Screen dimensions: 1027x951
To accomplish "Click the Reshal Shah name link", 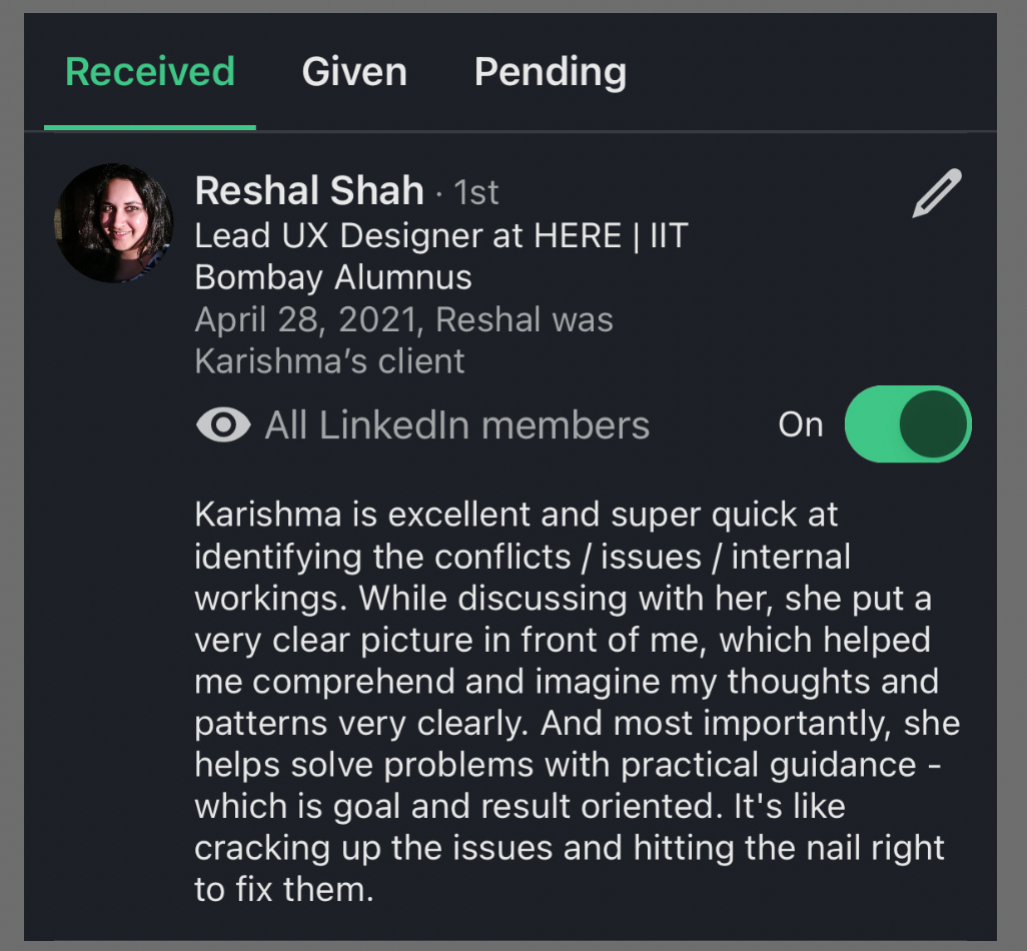I will 310,190.
